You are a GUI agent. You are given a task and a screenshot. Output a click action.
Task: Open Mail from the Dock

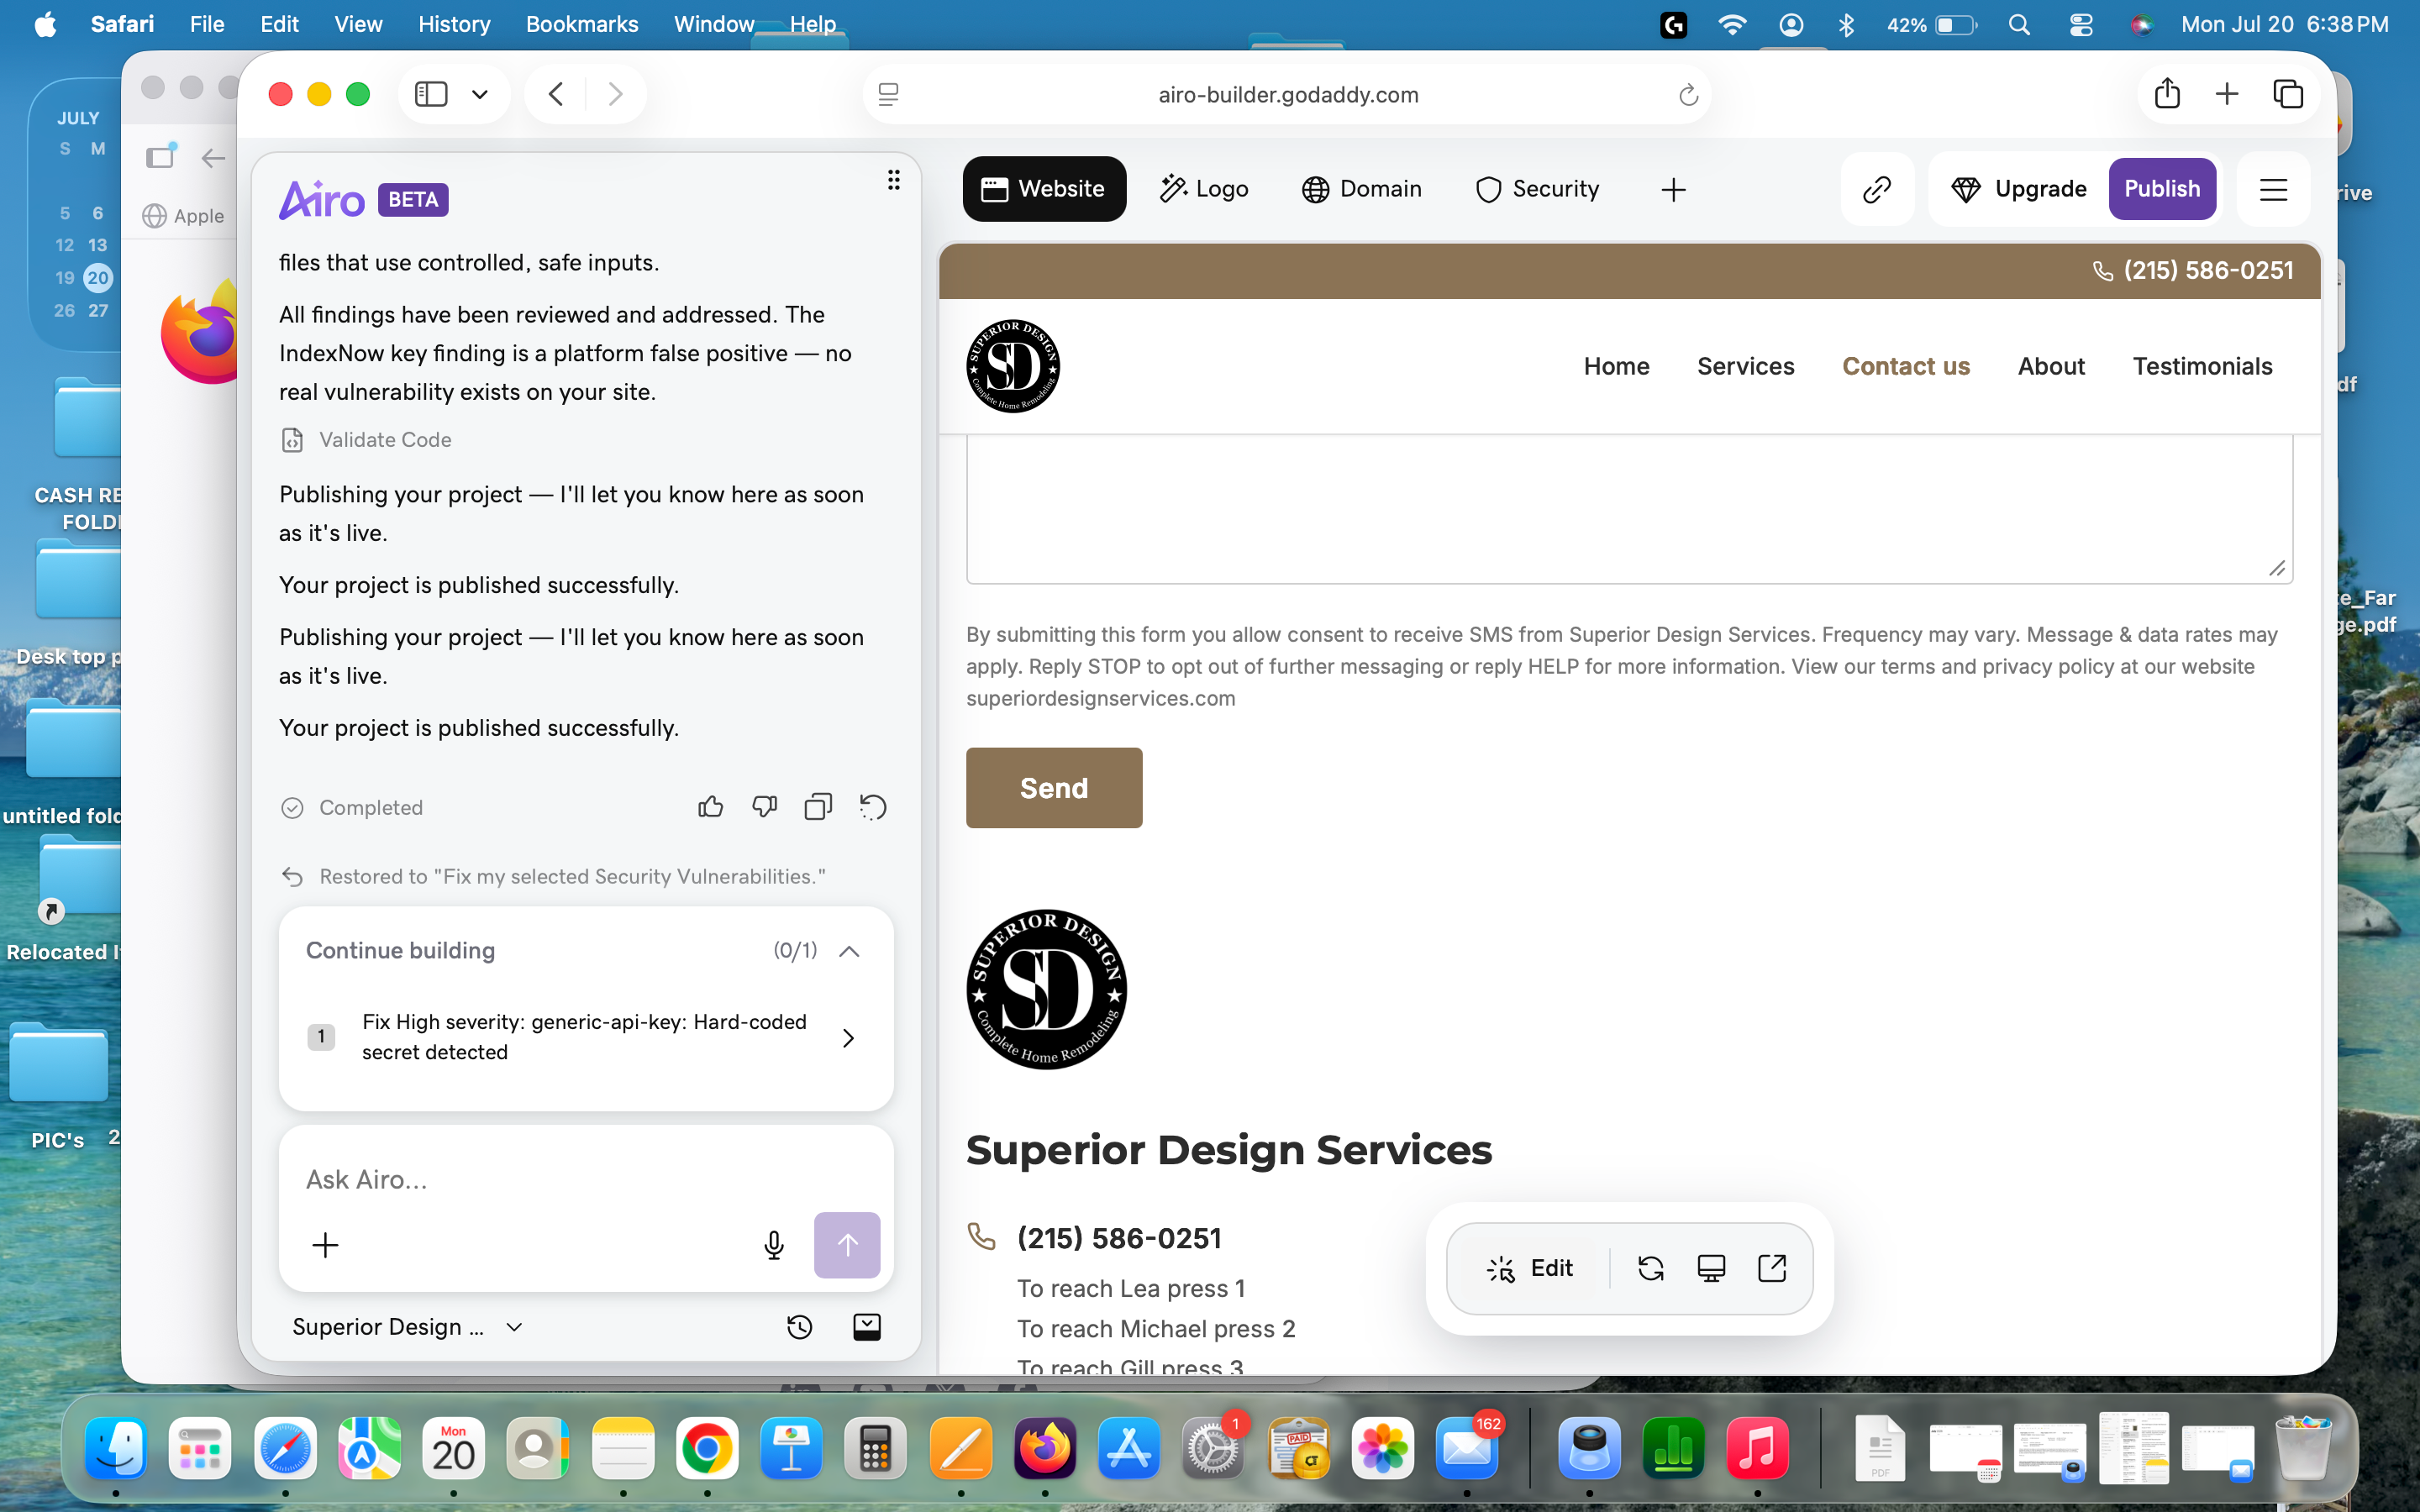pyautogui.click(x=1467, y=1448)
